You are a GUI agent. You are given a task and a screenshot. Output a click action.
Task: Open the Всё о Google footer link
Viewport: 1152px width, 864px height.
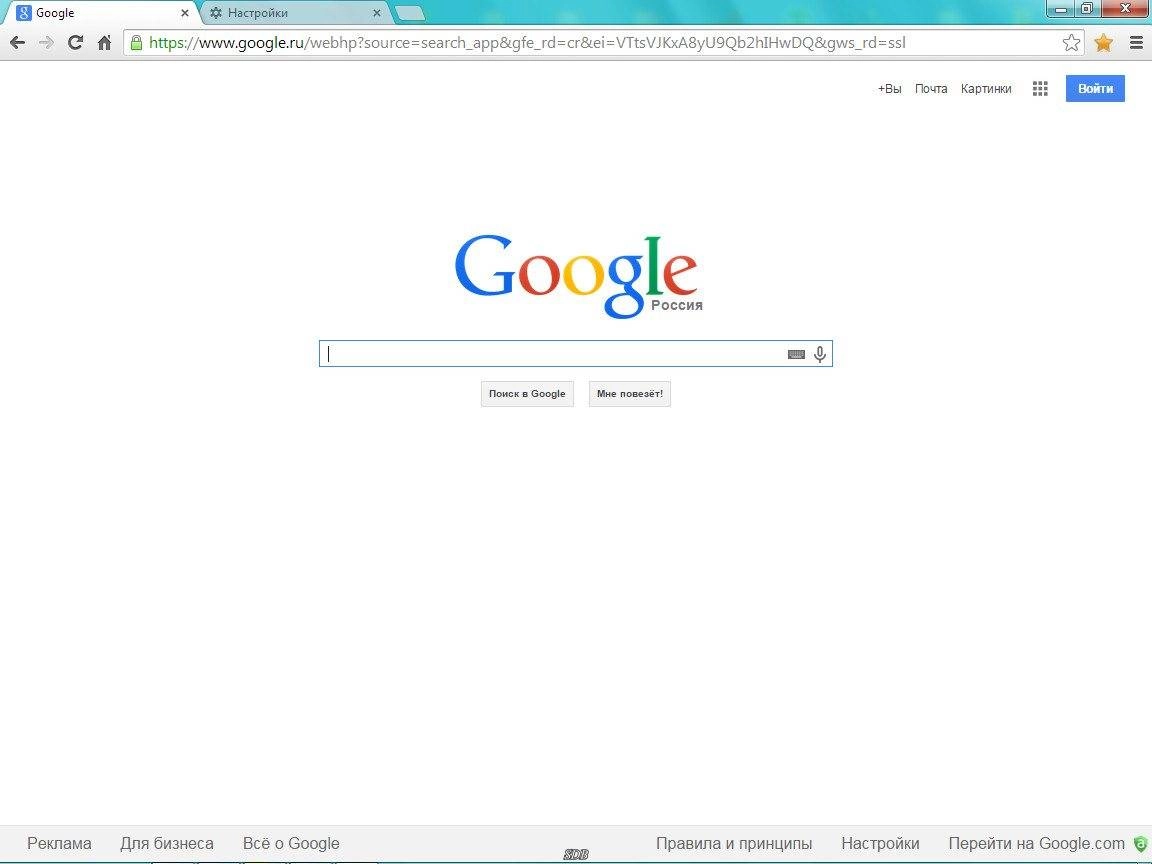tap(291, 843)
